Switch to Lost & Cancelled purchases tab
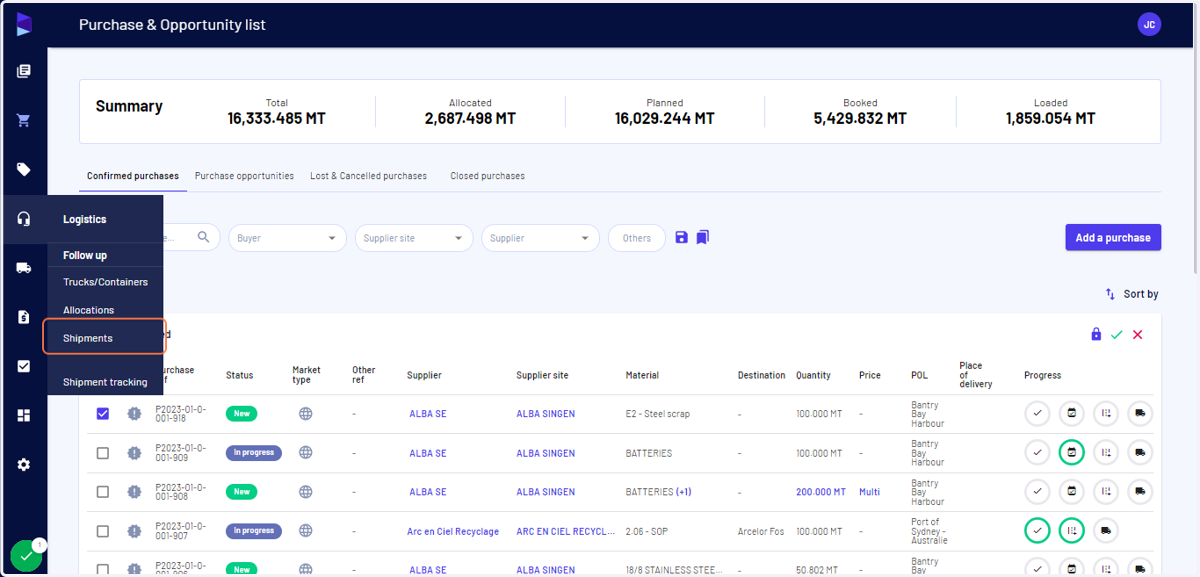The width and height of the screenshot is (1200, 577). [368, 176]
